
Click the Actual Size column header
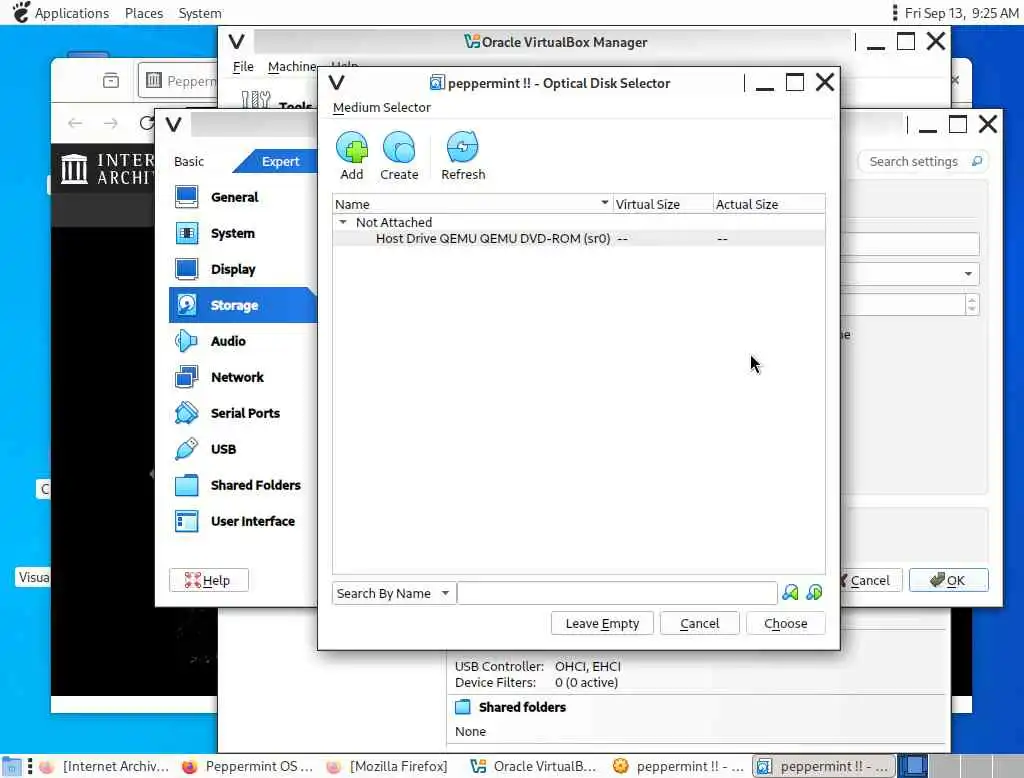pyautogui.click(x=769, y=204)
